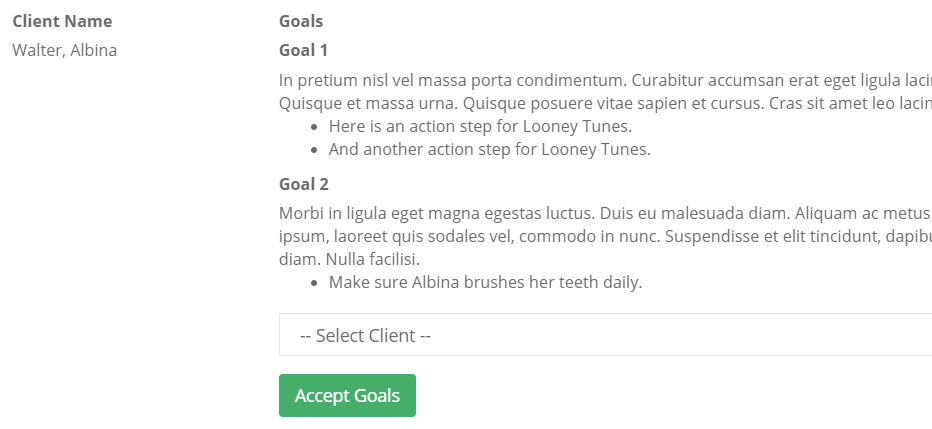This screenshot has height=429, width=932.
Task: Click bullet before 'Here is an action step'
Action: [x=315, y=127]
